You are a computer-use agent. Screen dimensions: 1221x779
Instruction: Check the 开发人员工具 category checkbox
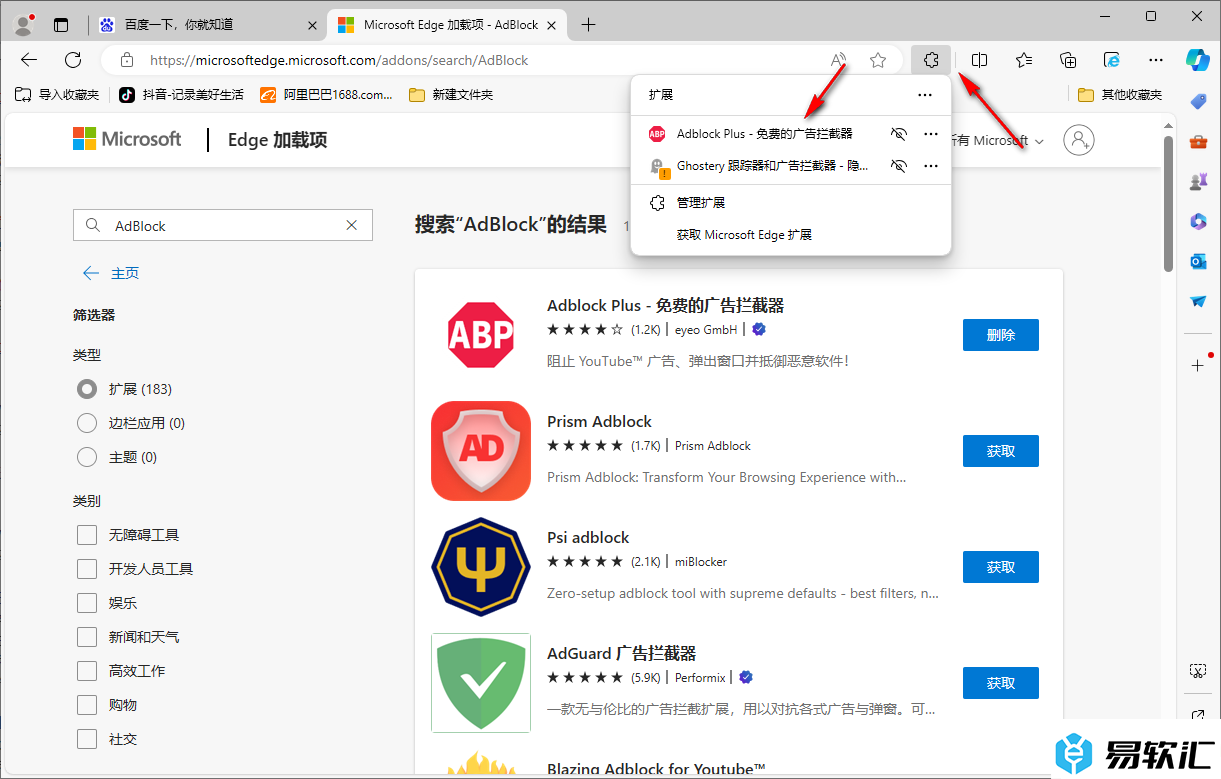click(x=87, y=569)
